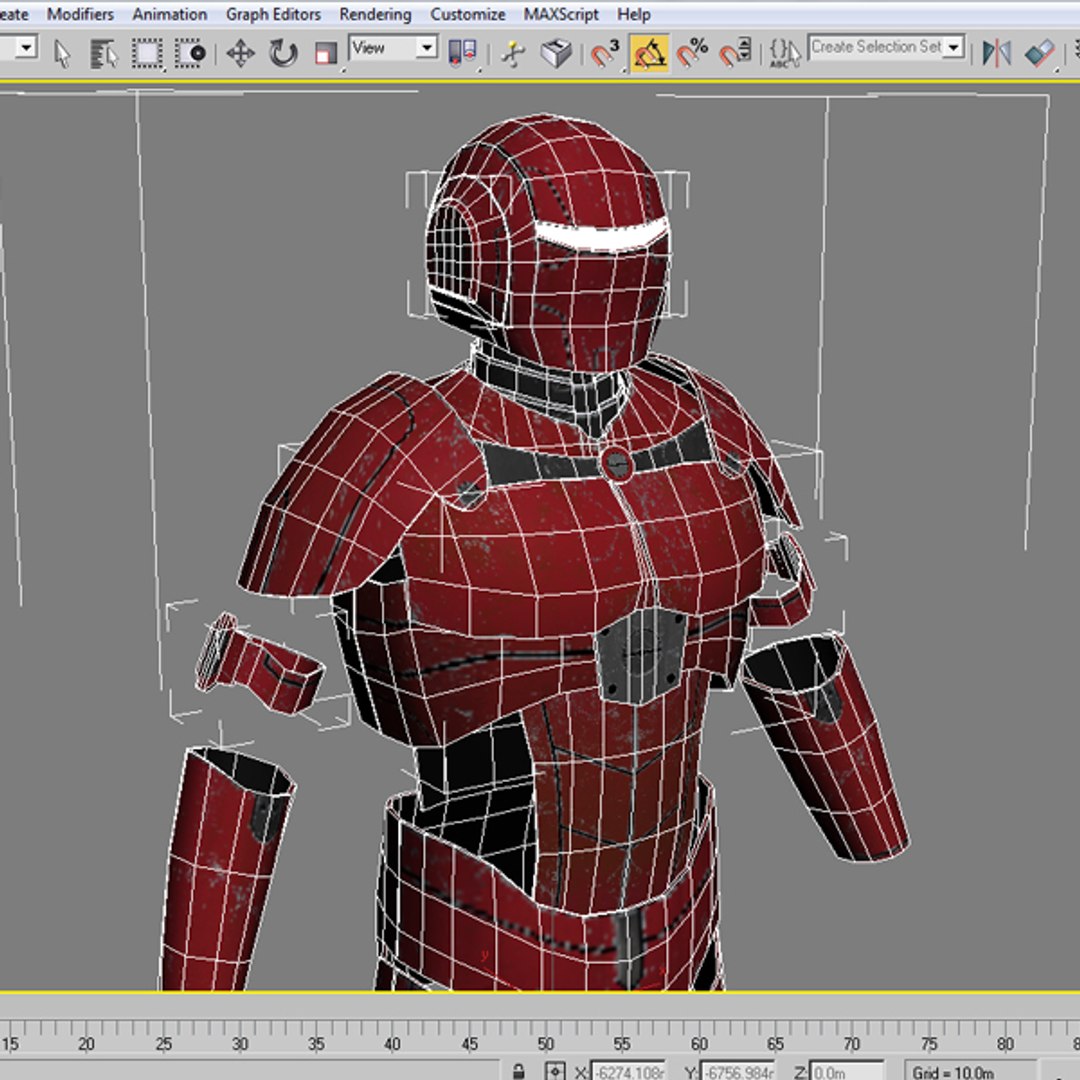Toggle Window/Crossing selection mode
1080x1080 pixels.
pos(190,54)
